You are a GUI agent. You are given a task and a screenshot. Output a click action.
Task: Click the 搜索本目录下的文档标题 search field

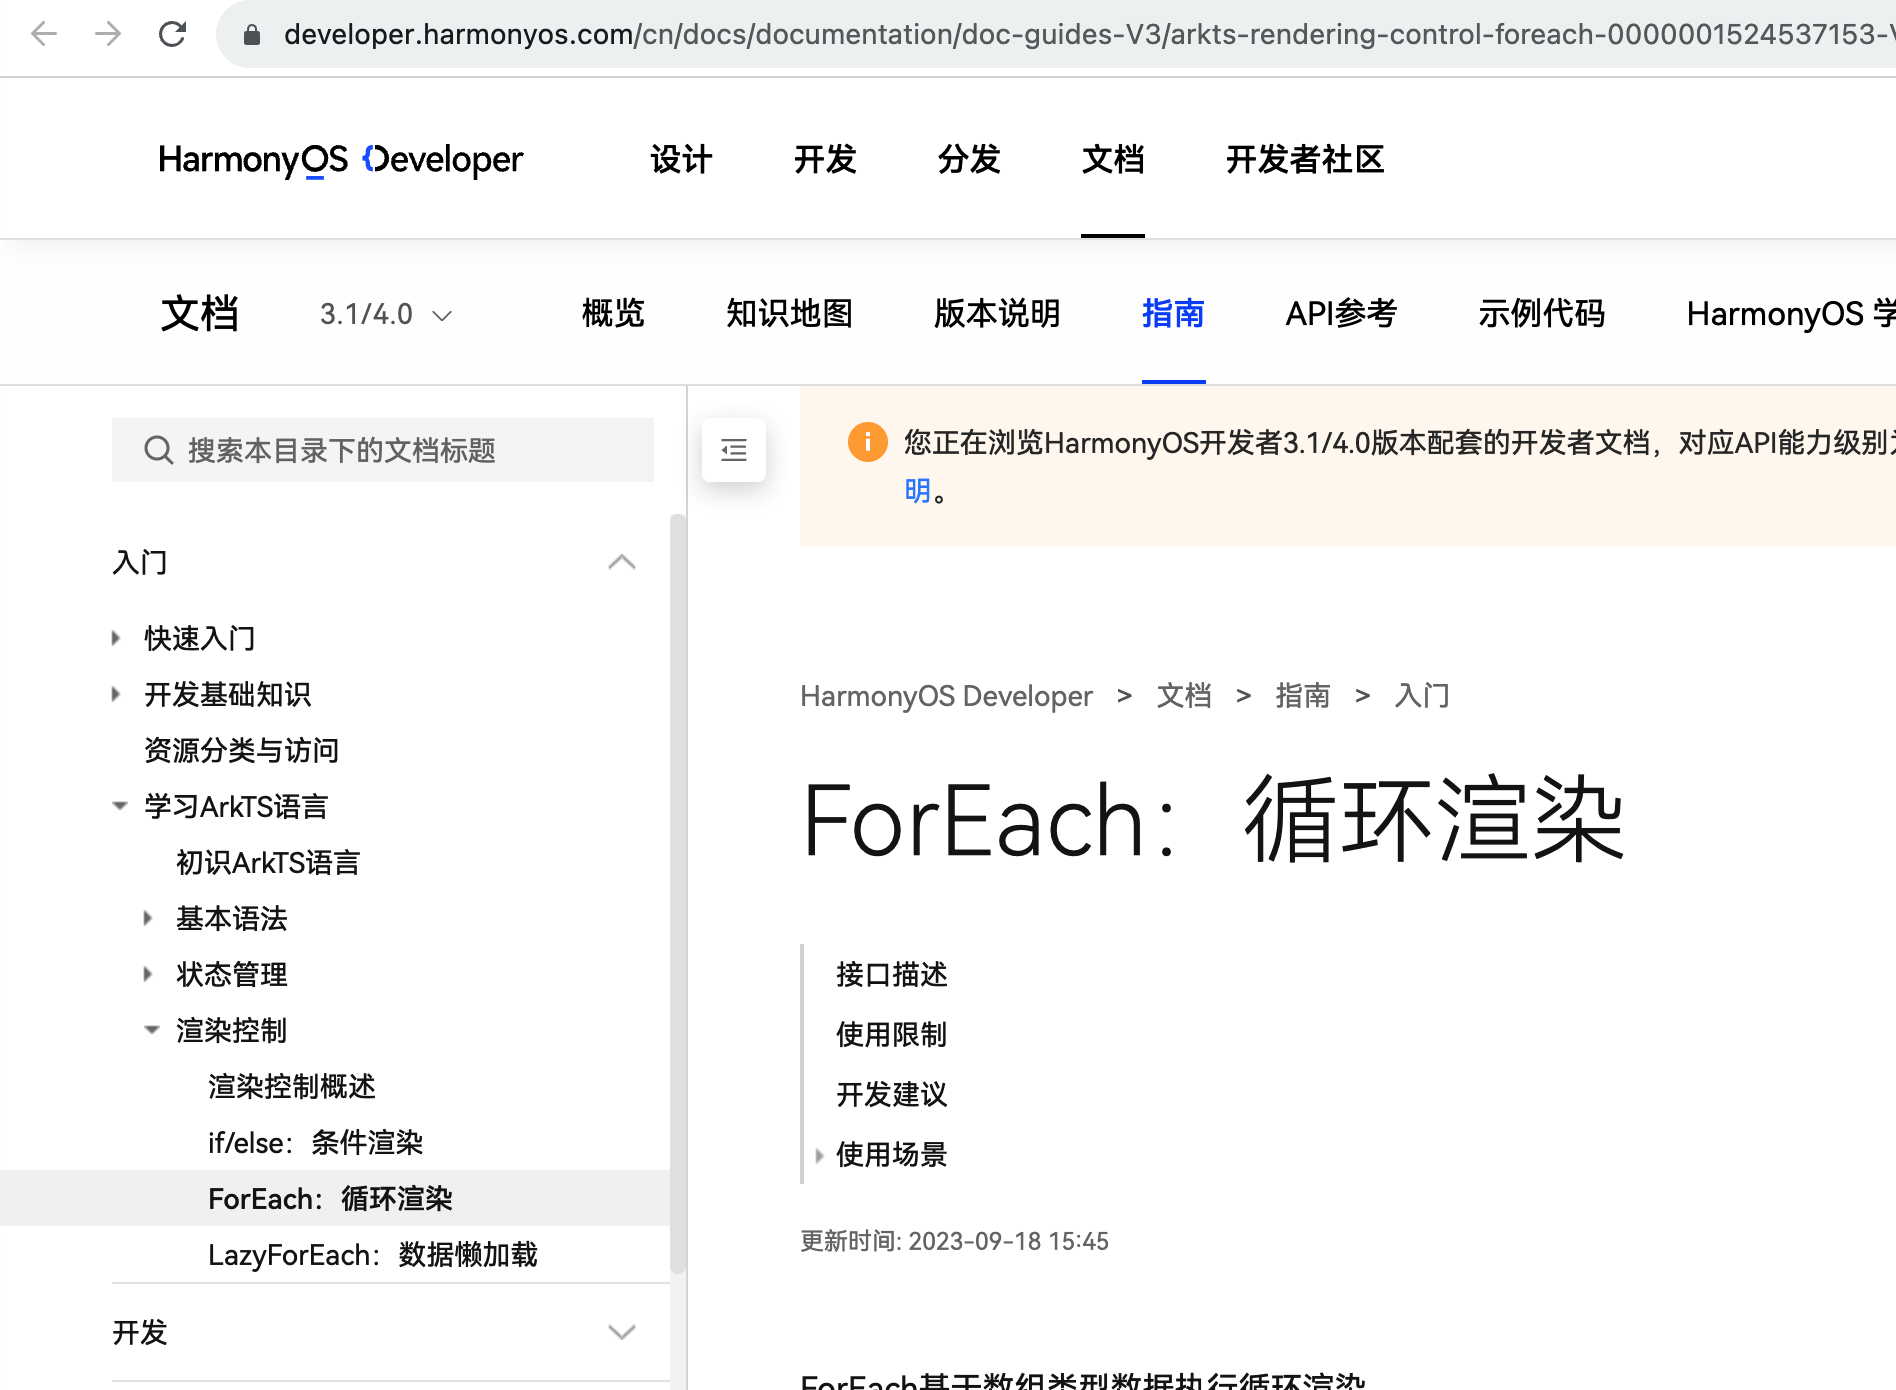(383, 450)
